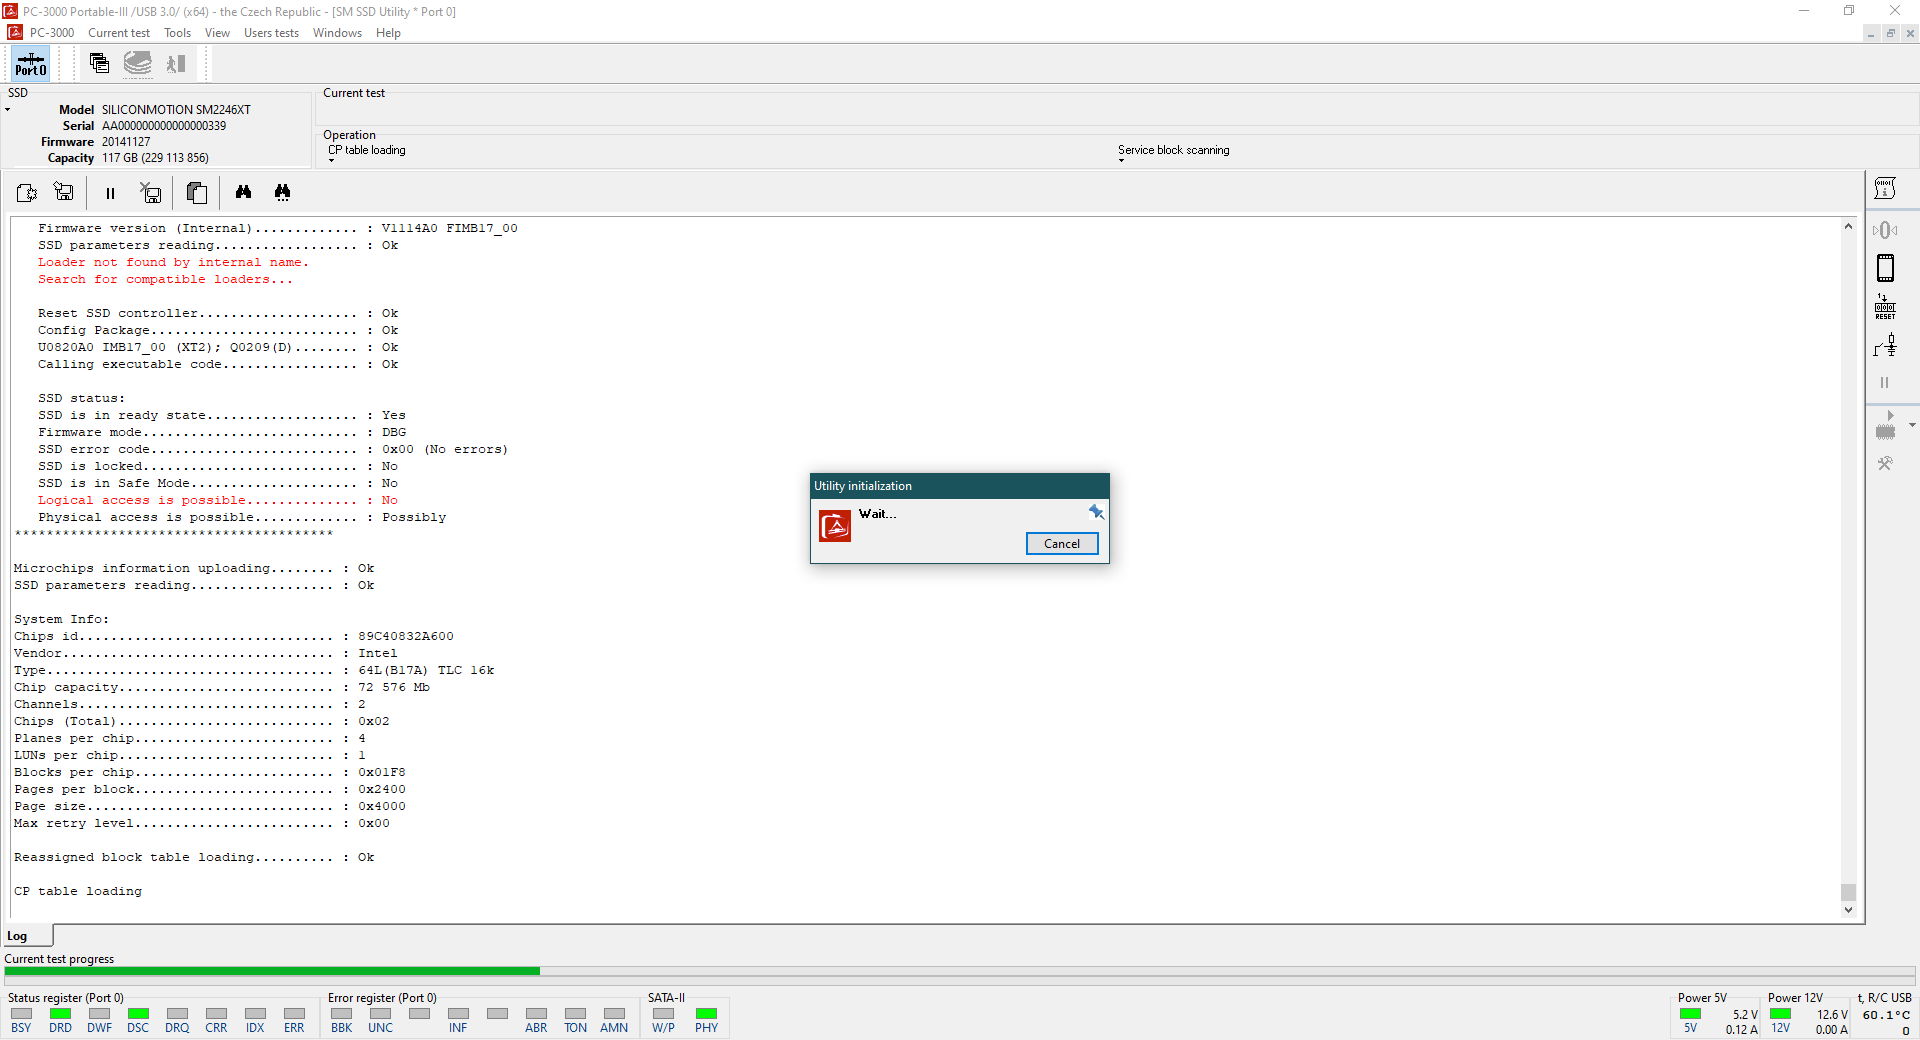Viewport: 1920px width, 1040px height.
Task: Click the counter RESET sidebar icon
Action: pyautogui.click(x=1885, y=307)
